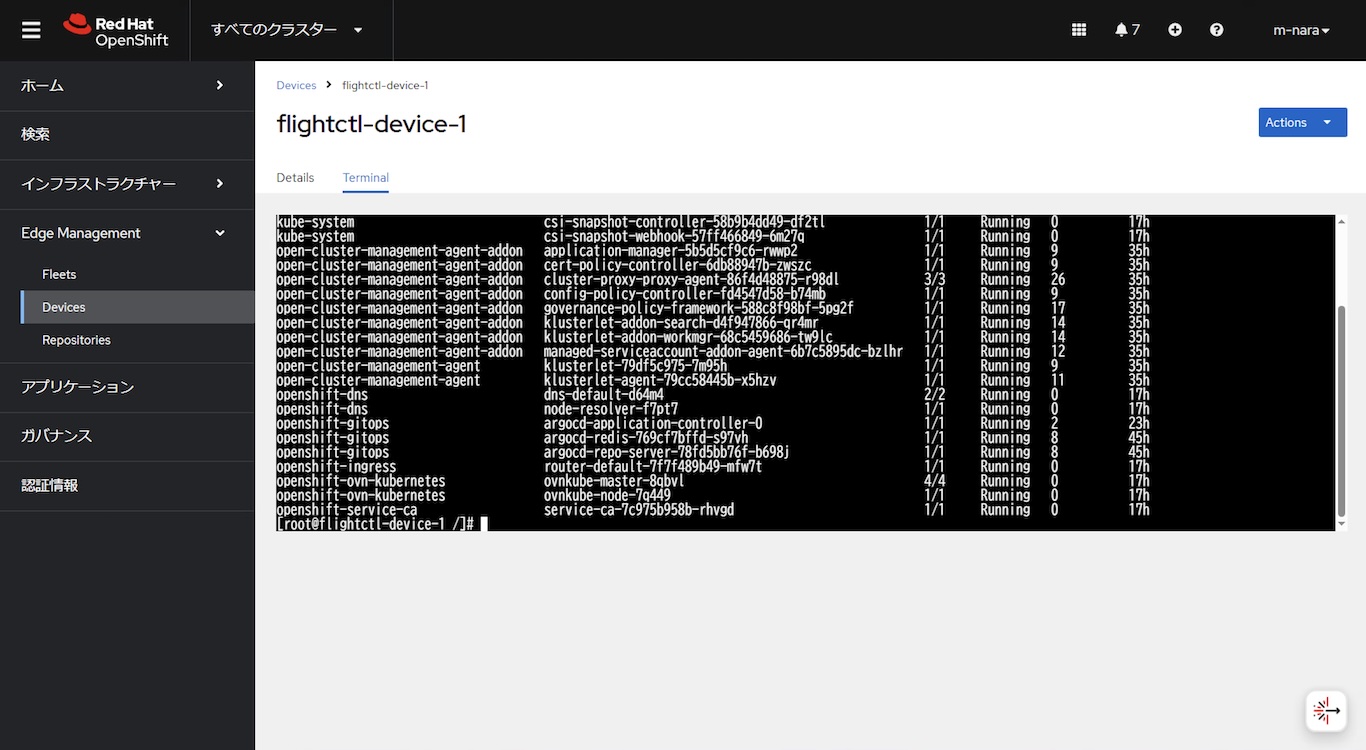Click node-resolver-f7pt7 in the terminal
The width and height of the screenshot is (1366, 750).
point(611,409)
